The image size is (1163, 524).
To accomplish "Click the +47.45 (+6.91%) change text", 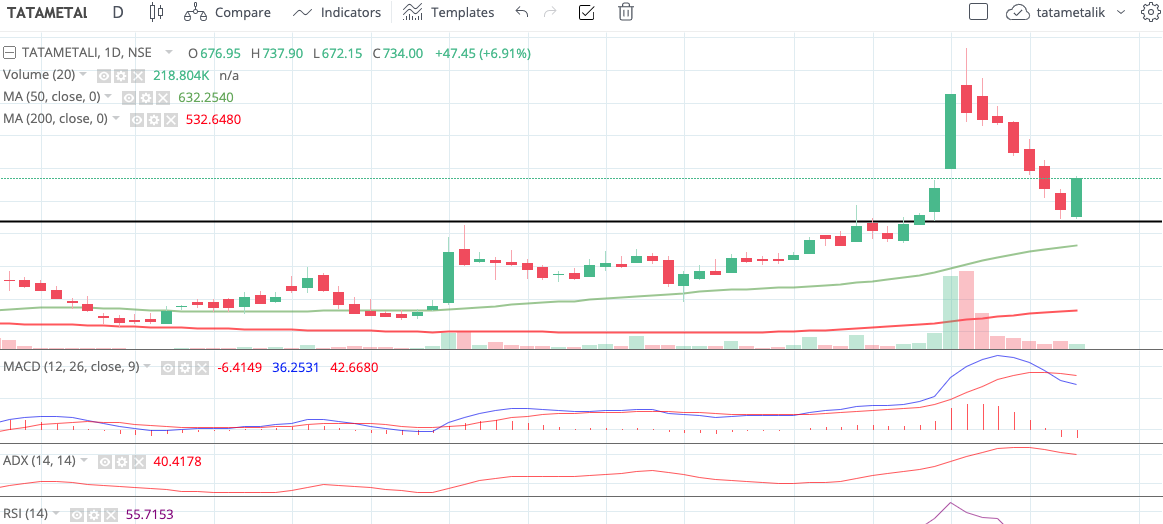I will coord(483,53).
